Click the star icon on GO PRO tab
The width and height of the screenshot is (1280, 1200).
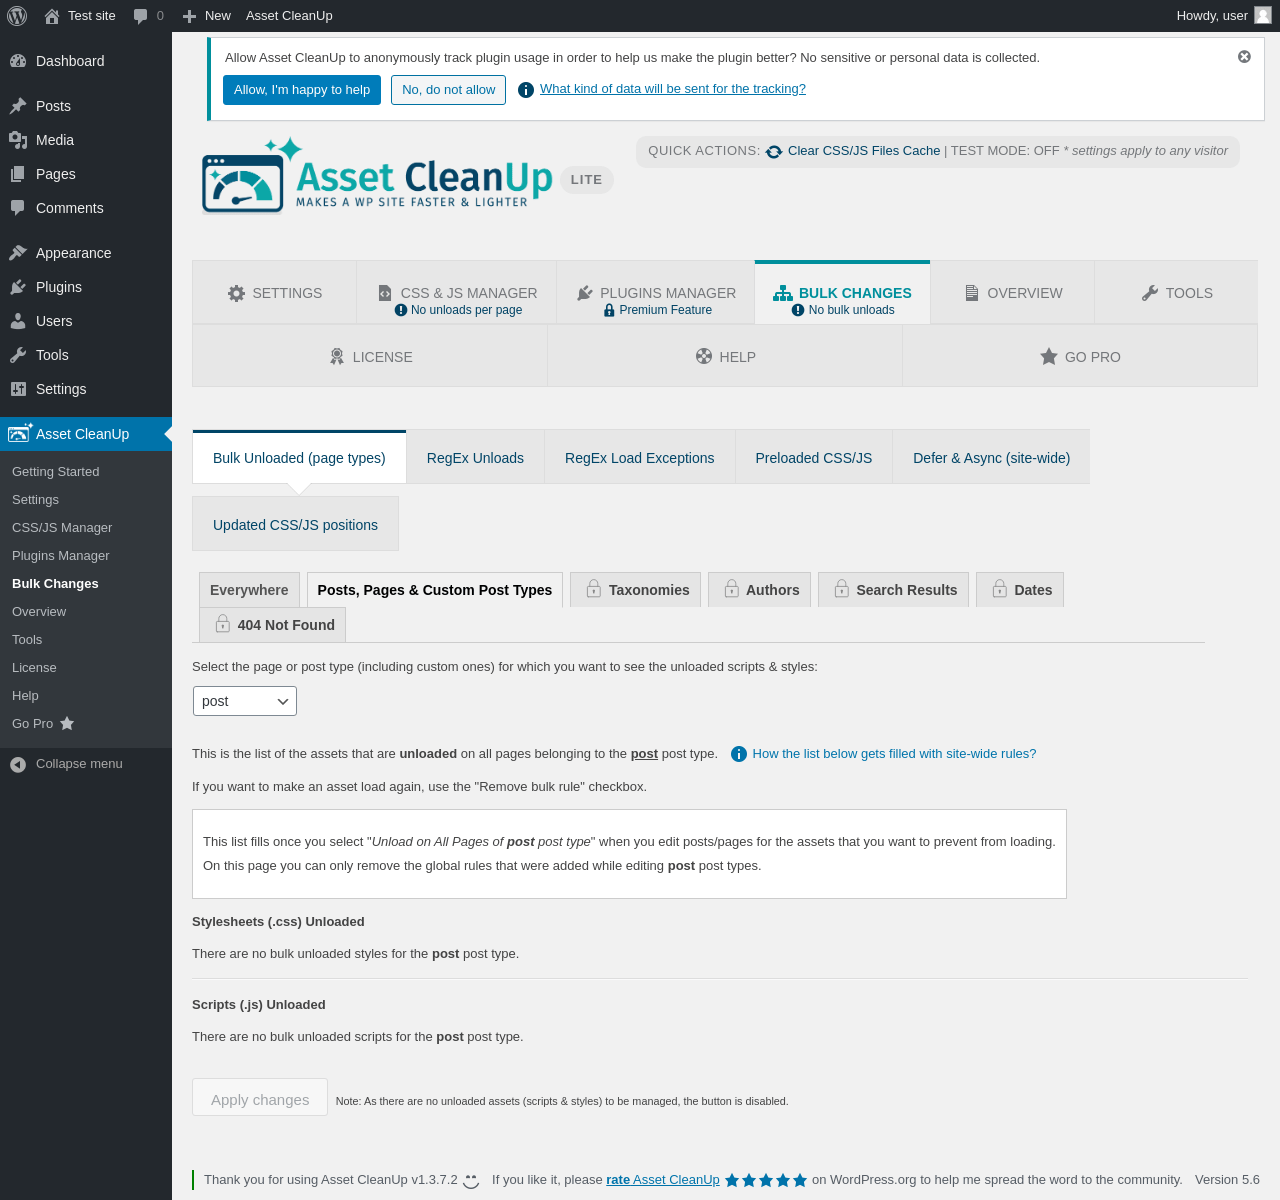tap(1049, 356)
